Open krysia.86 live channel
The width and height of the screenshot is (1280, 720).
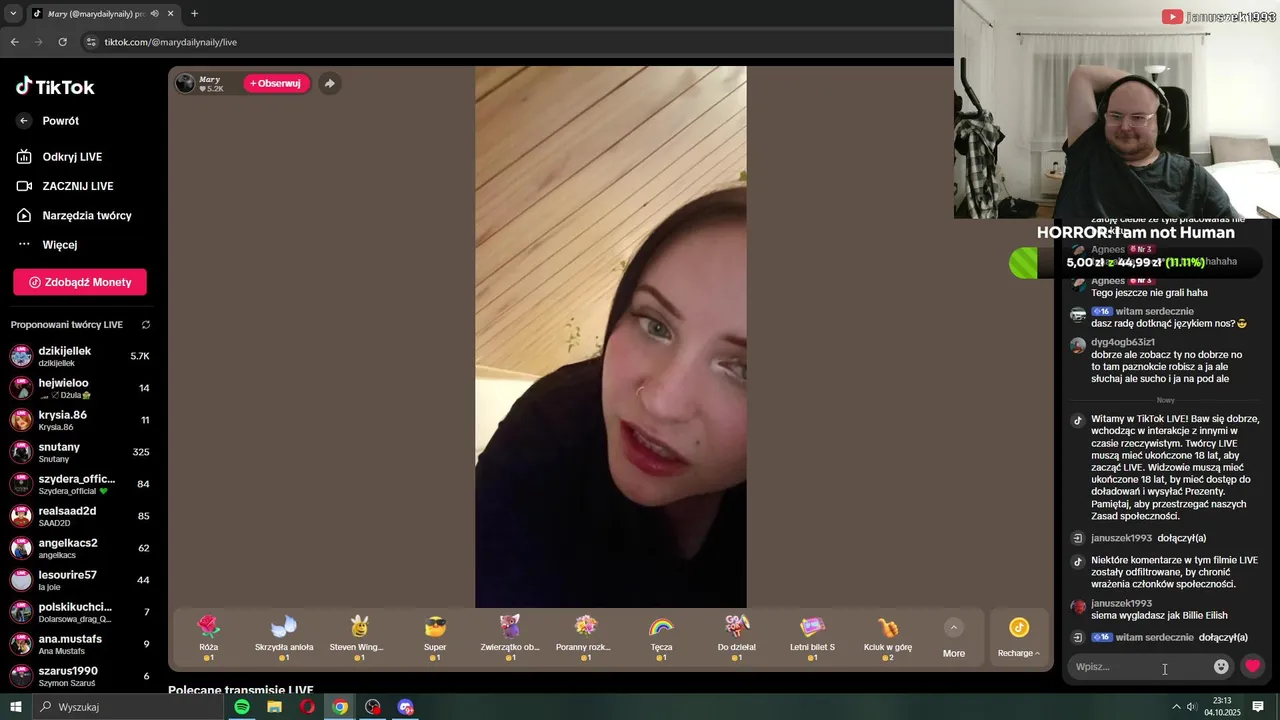[x=80, y=420]
